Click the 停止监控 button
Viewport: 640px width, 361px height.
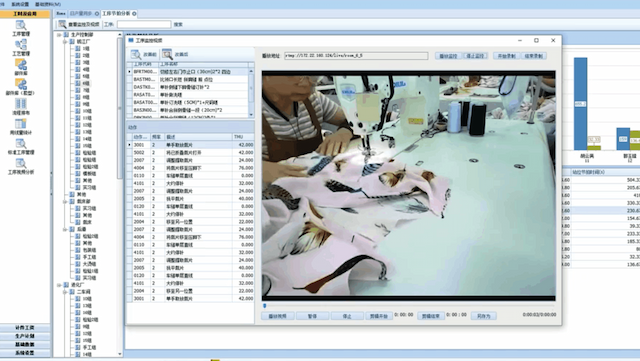475,56
